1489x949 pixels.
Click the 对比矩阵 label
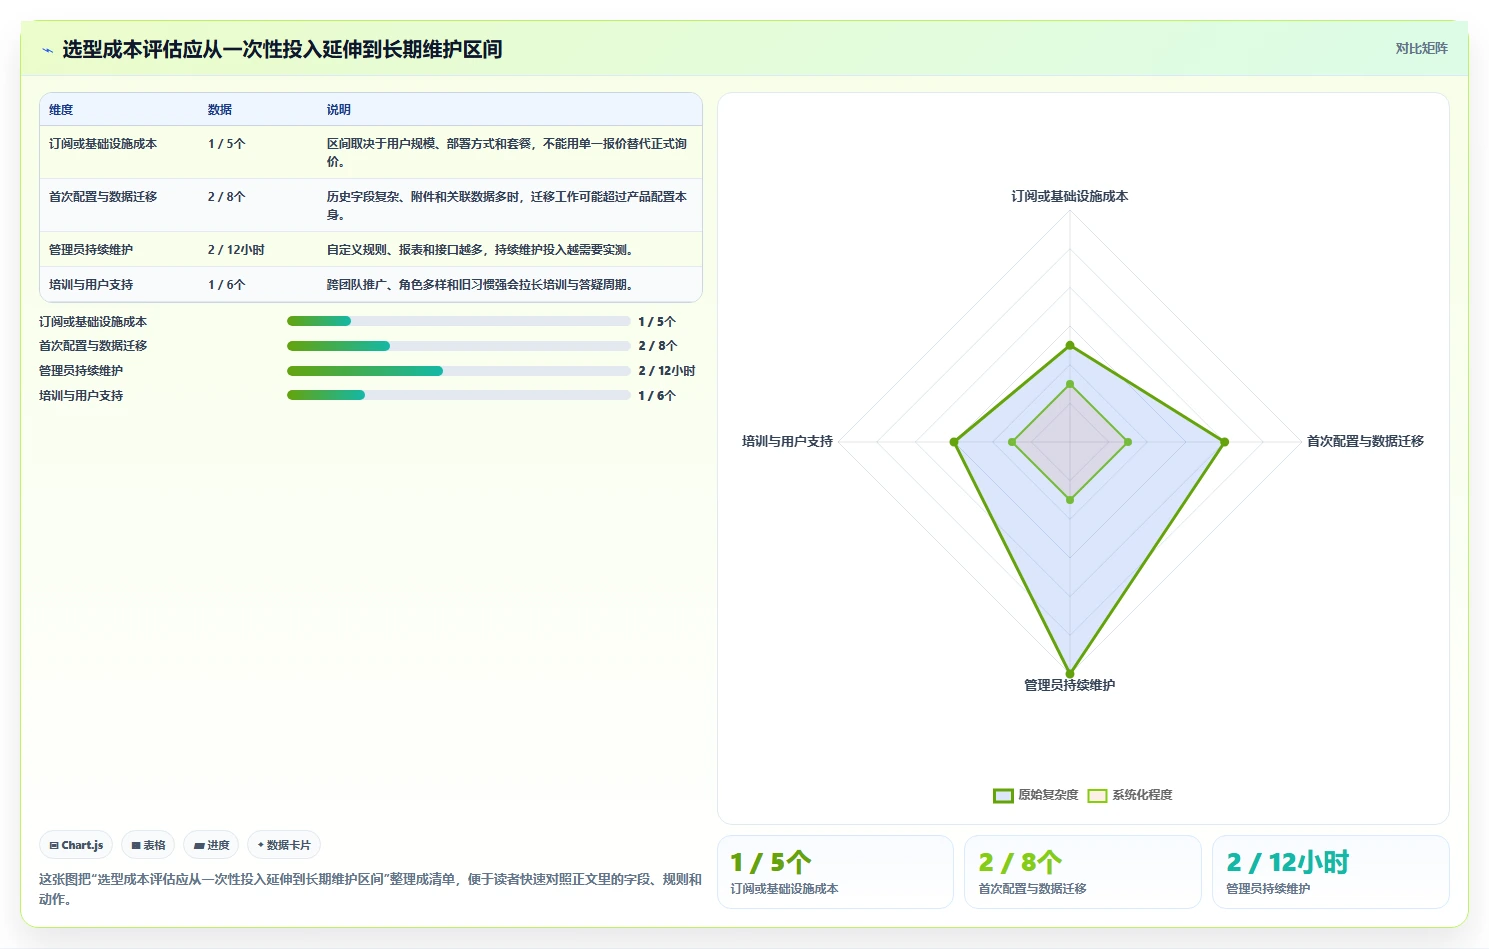click(x=1421, y=48)
